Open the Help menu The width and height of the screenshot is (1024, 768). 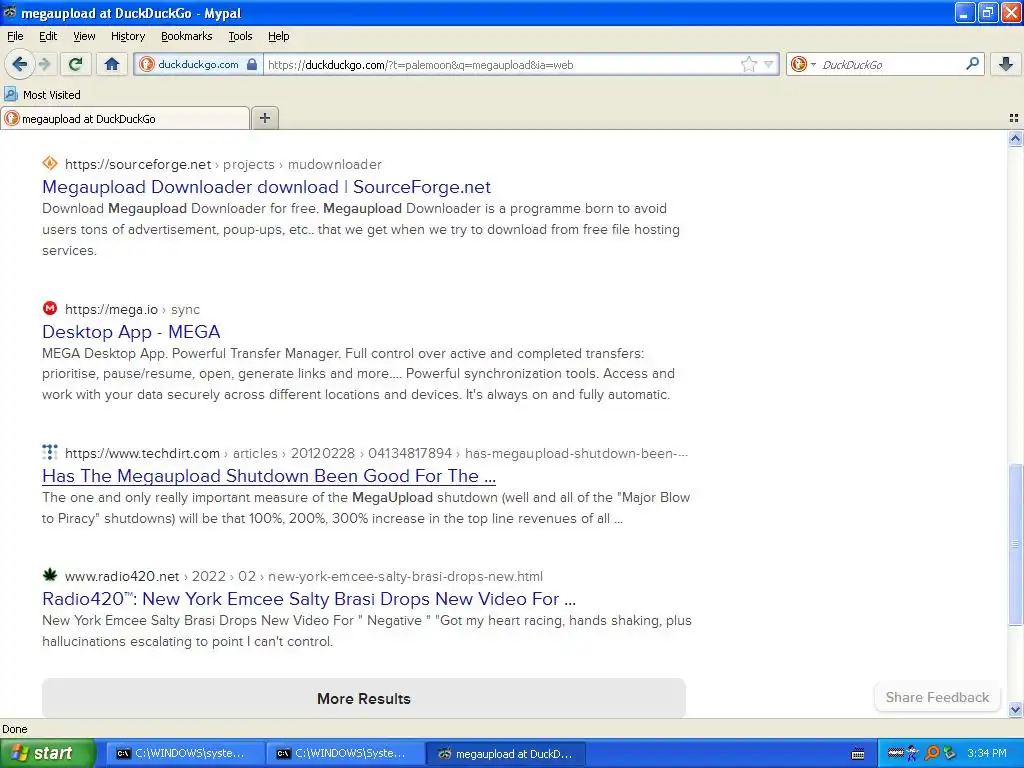pyautogui.click(x=278, y=36)
